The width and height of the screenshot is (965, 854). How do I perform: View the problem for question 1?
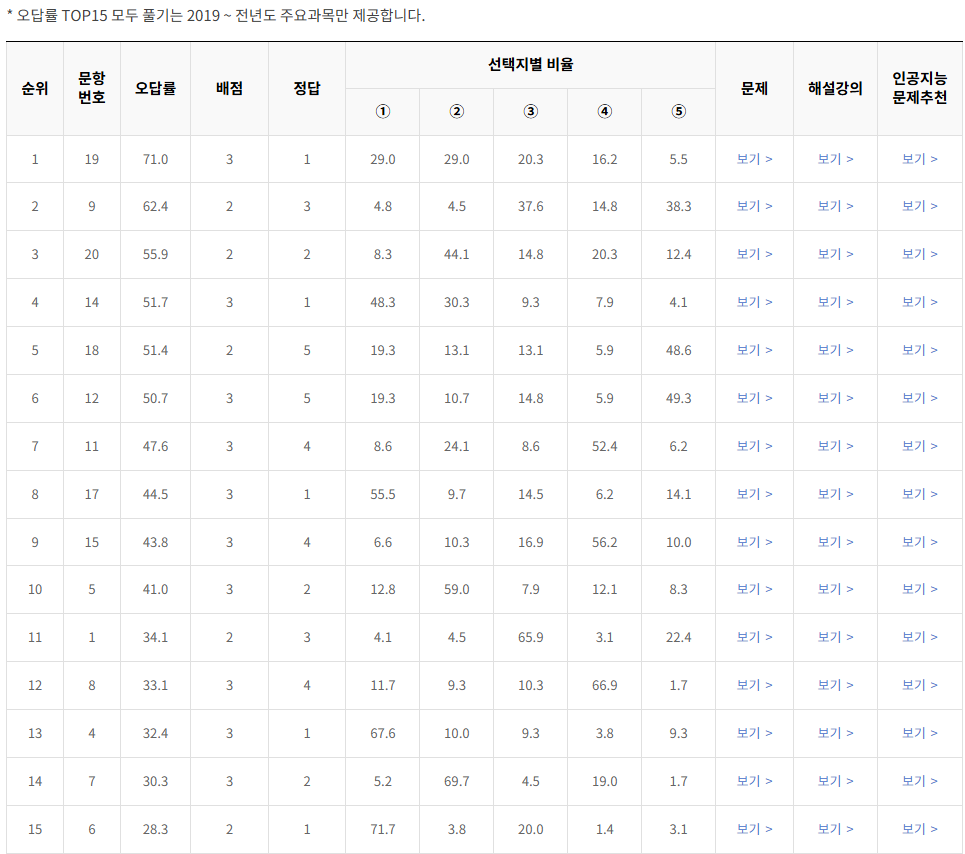pyautogui.click(x=755, y=637)
